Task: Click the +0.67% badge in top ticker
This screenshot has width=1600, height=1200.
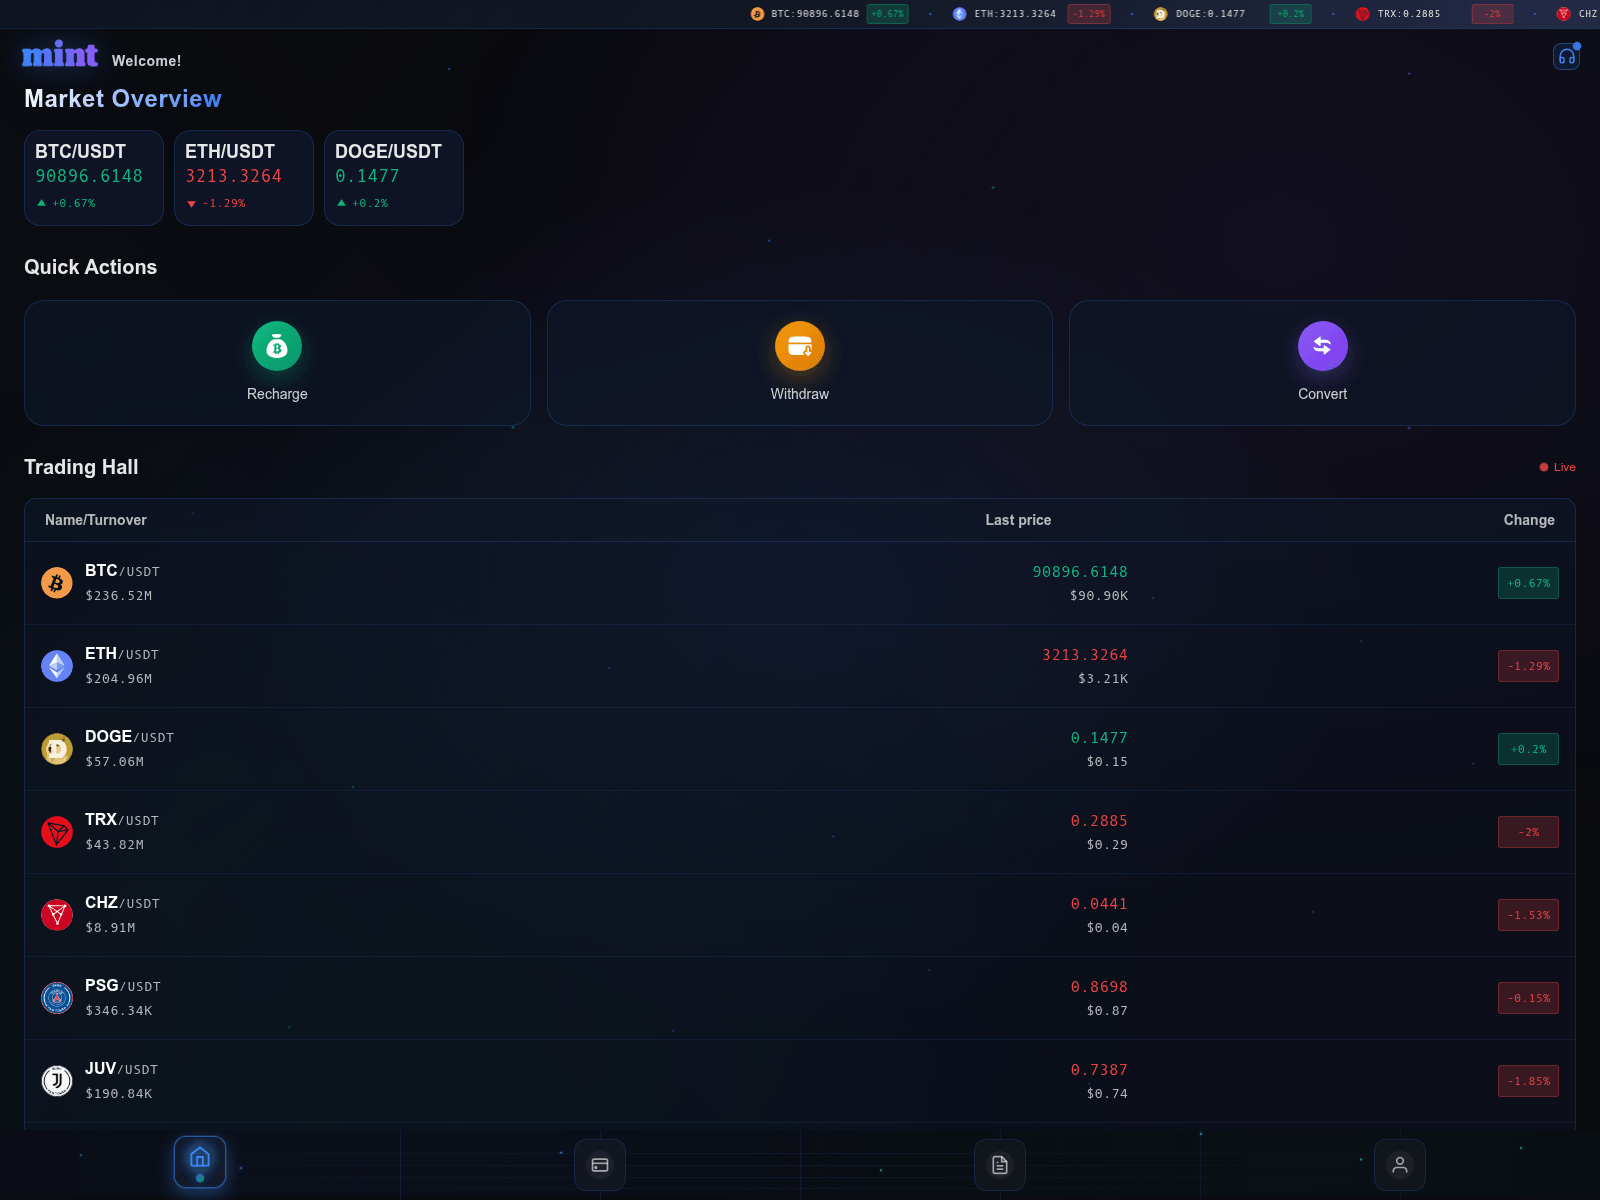Action: point(887,14)
